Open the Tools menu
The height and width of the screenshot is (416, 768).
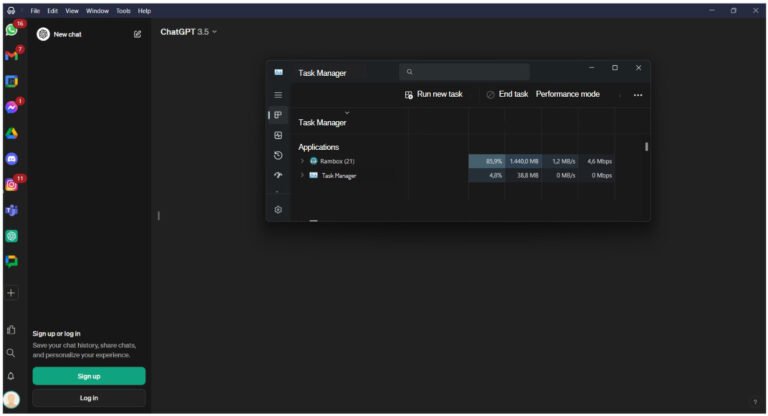click(123, 10)
